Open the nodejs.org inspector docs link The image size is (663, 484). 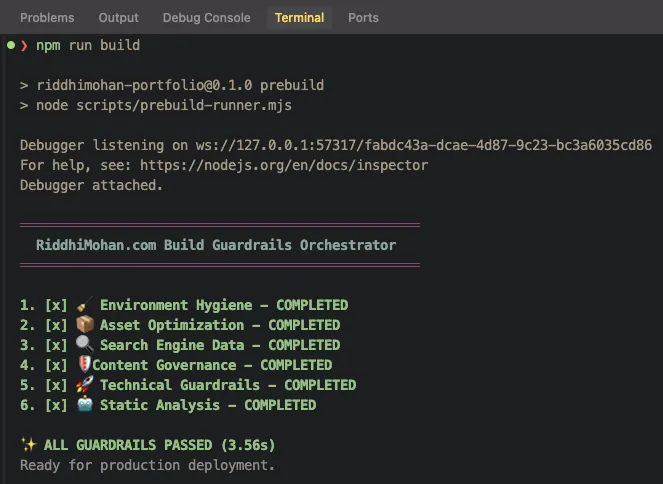coord(284,165)
